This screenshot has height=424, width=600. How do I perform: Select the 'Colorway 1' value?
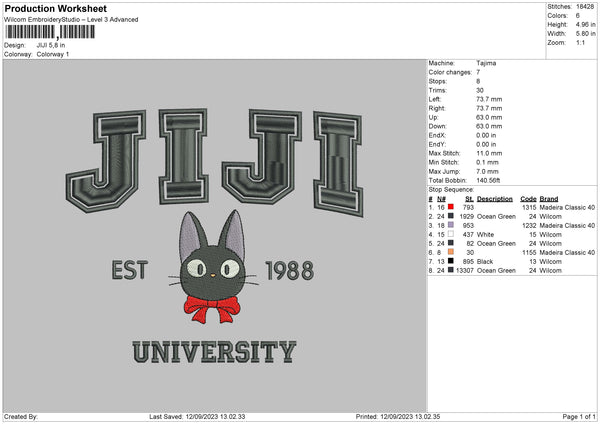pos(53,54)
